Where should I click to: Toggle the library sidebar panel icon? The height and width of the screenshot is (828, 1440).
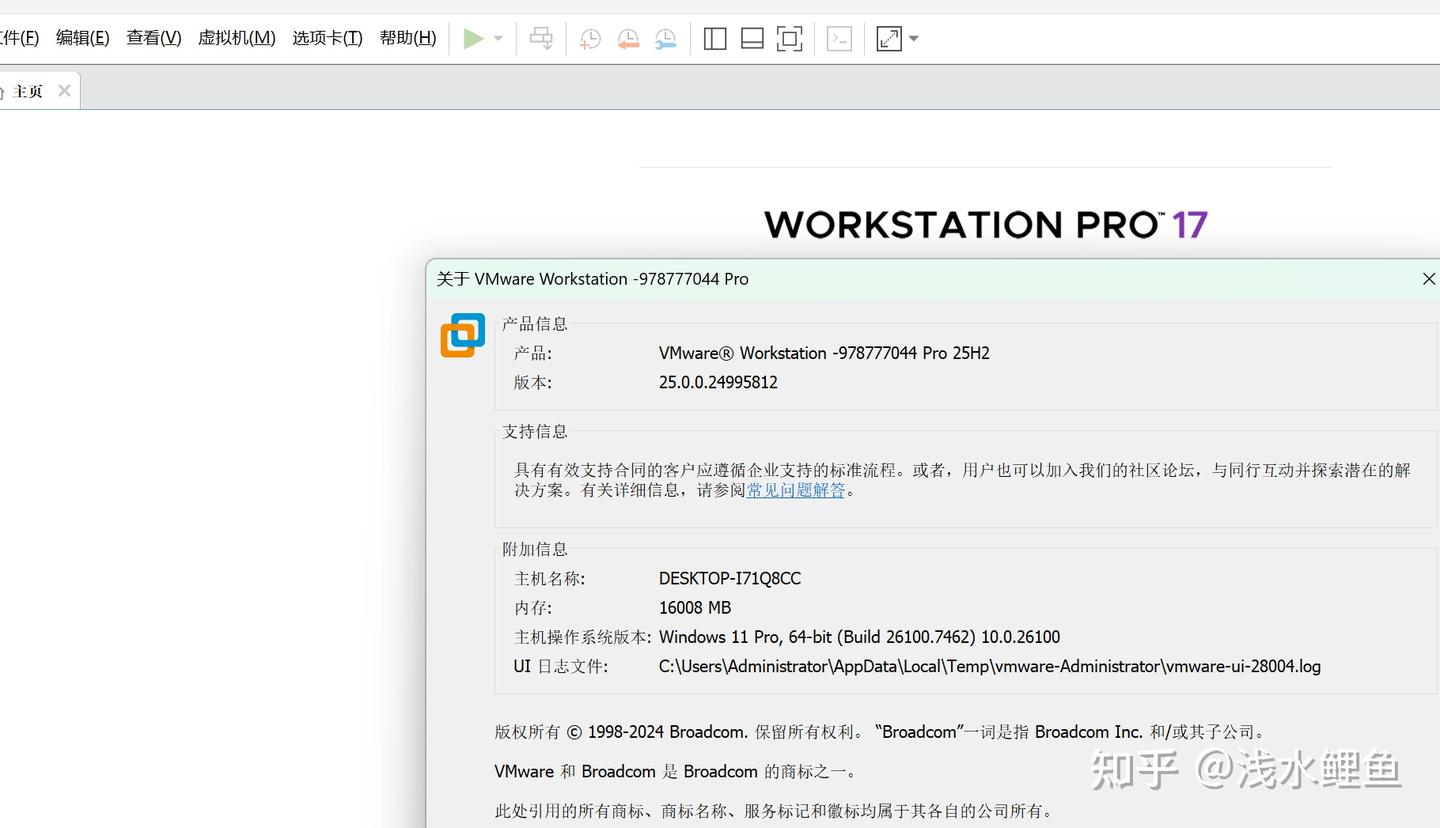pos(715,38)
